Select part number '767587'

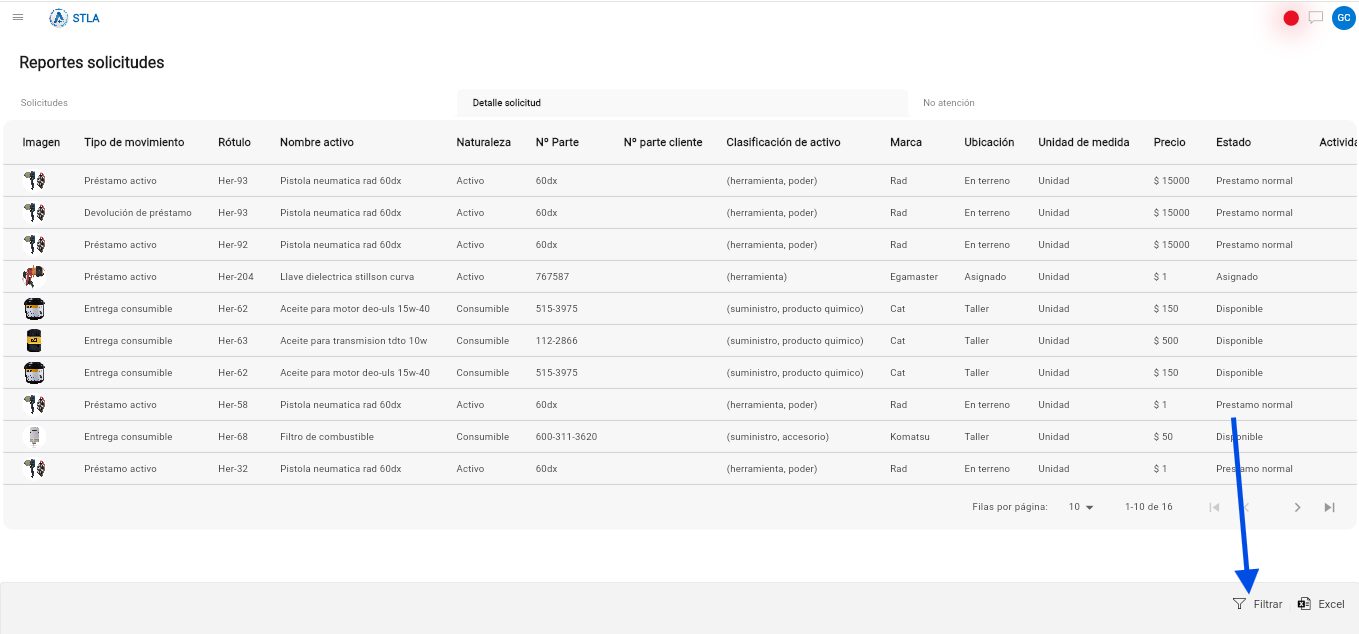coord(552,277)
